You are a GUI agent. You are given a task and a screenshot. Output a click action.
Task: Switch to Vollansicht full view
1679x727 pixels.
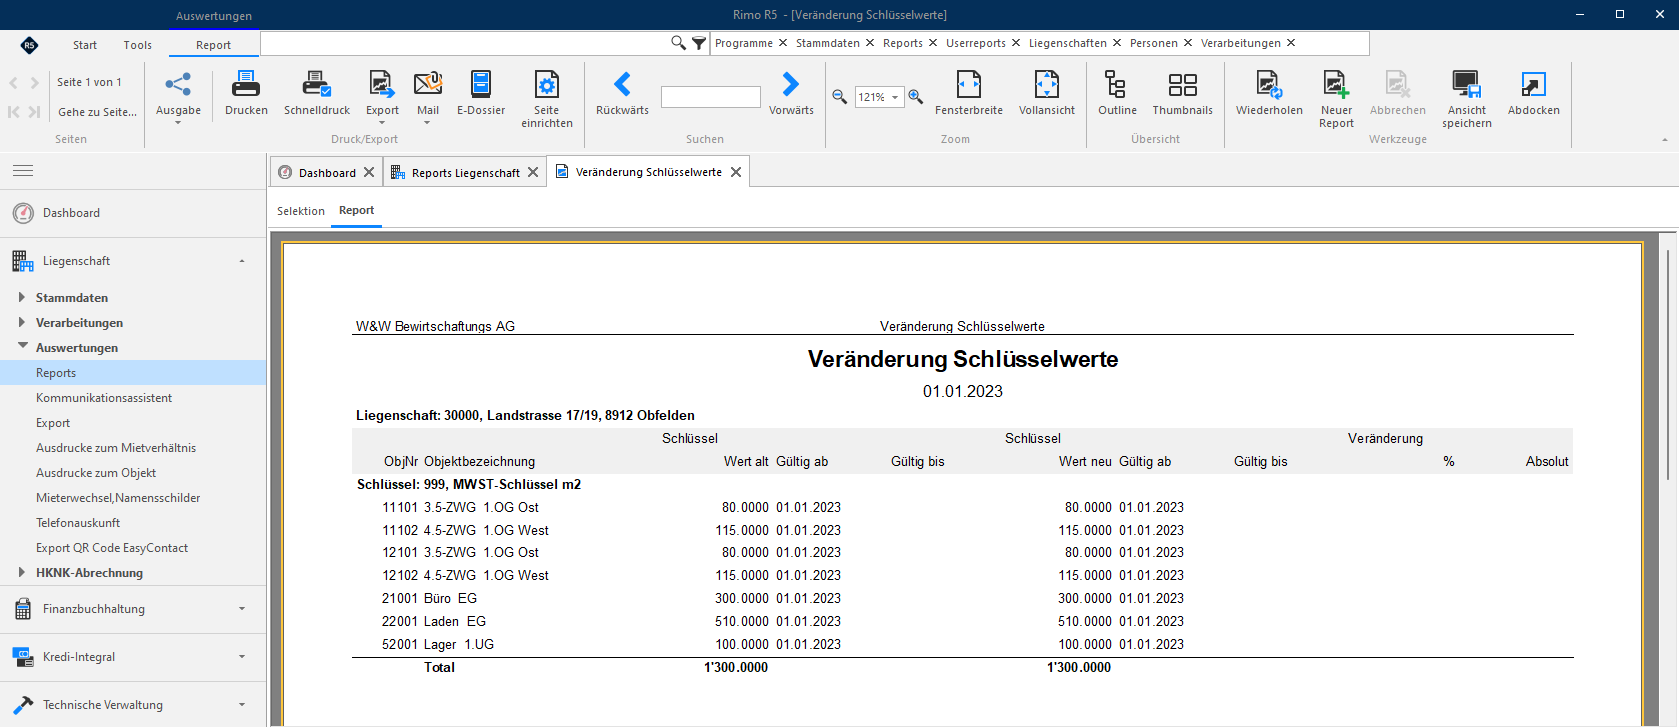[1047, 94]
